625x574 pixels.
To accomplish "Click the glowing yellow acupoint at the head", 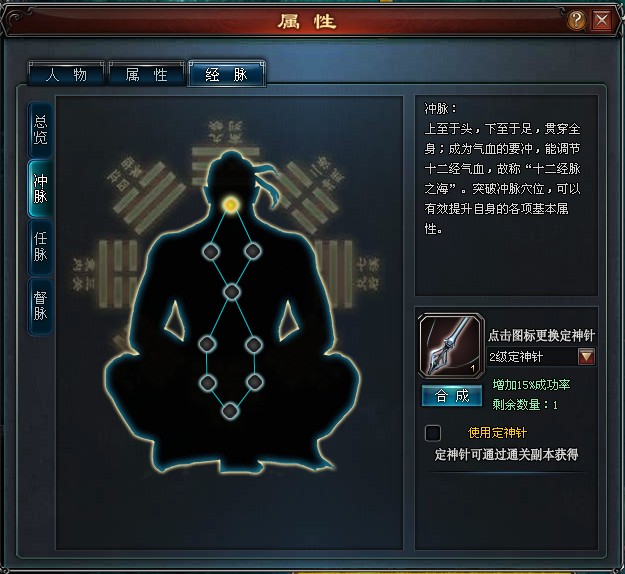I will click(x=230, y=205).
